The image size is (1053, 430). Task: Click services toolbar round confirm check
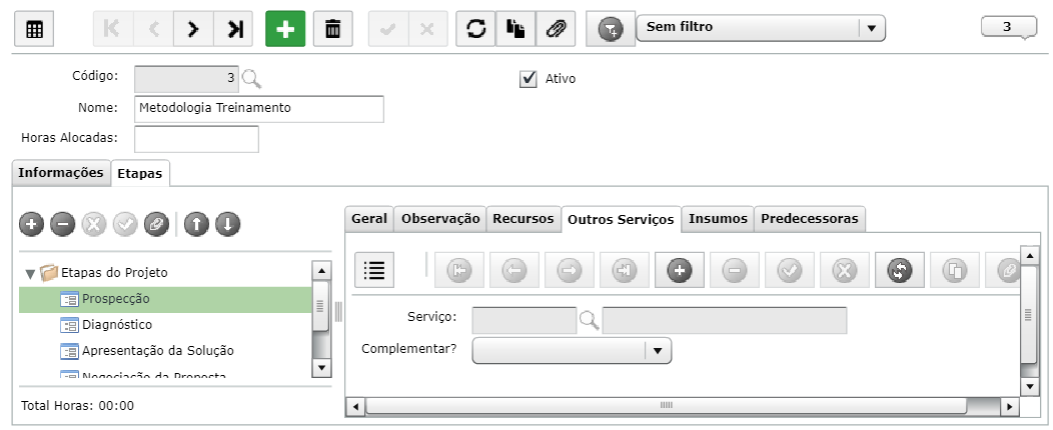[790, 270]
